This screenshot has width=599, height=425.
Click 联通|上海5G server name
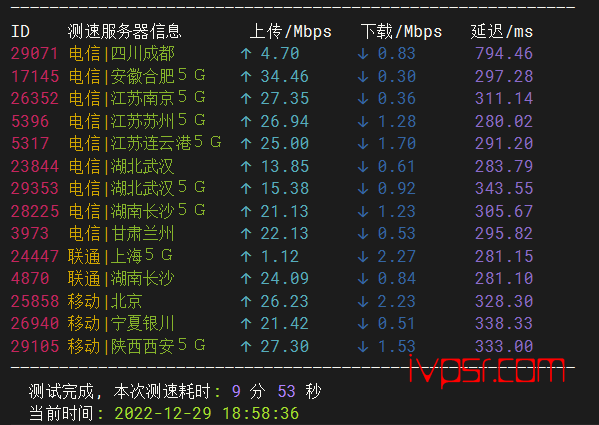[120, 256]
